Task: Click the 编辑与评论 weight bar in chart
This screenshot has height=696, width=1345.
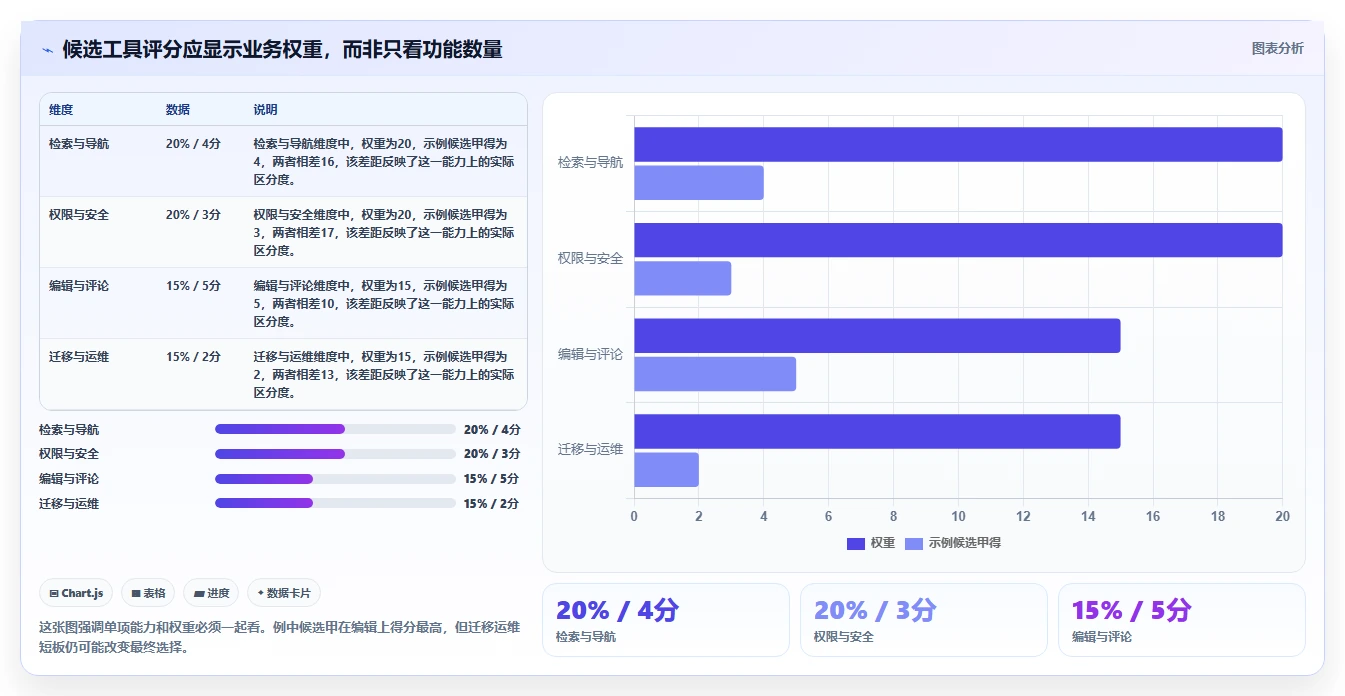Action: coord(877,336)
